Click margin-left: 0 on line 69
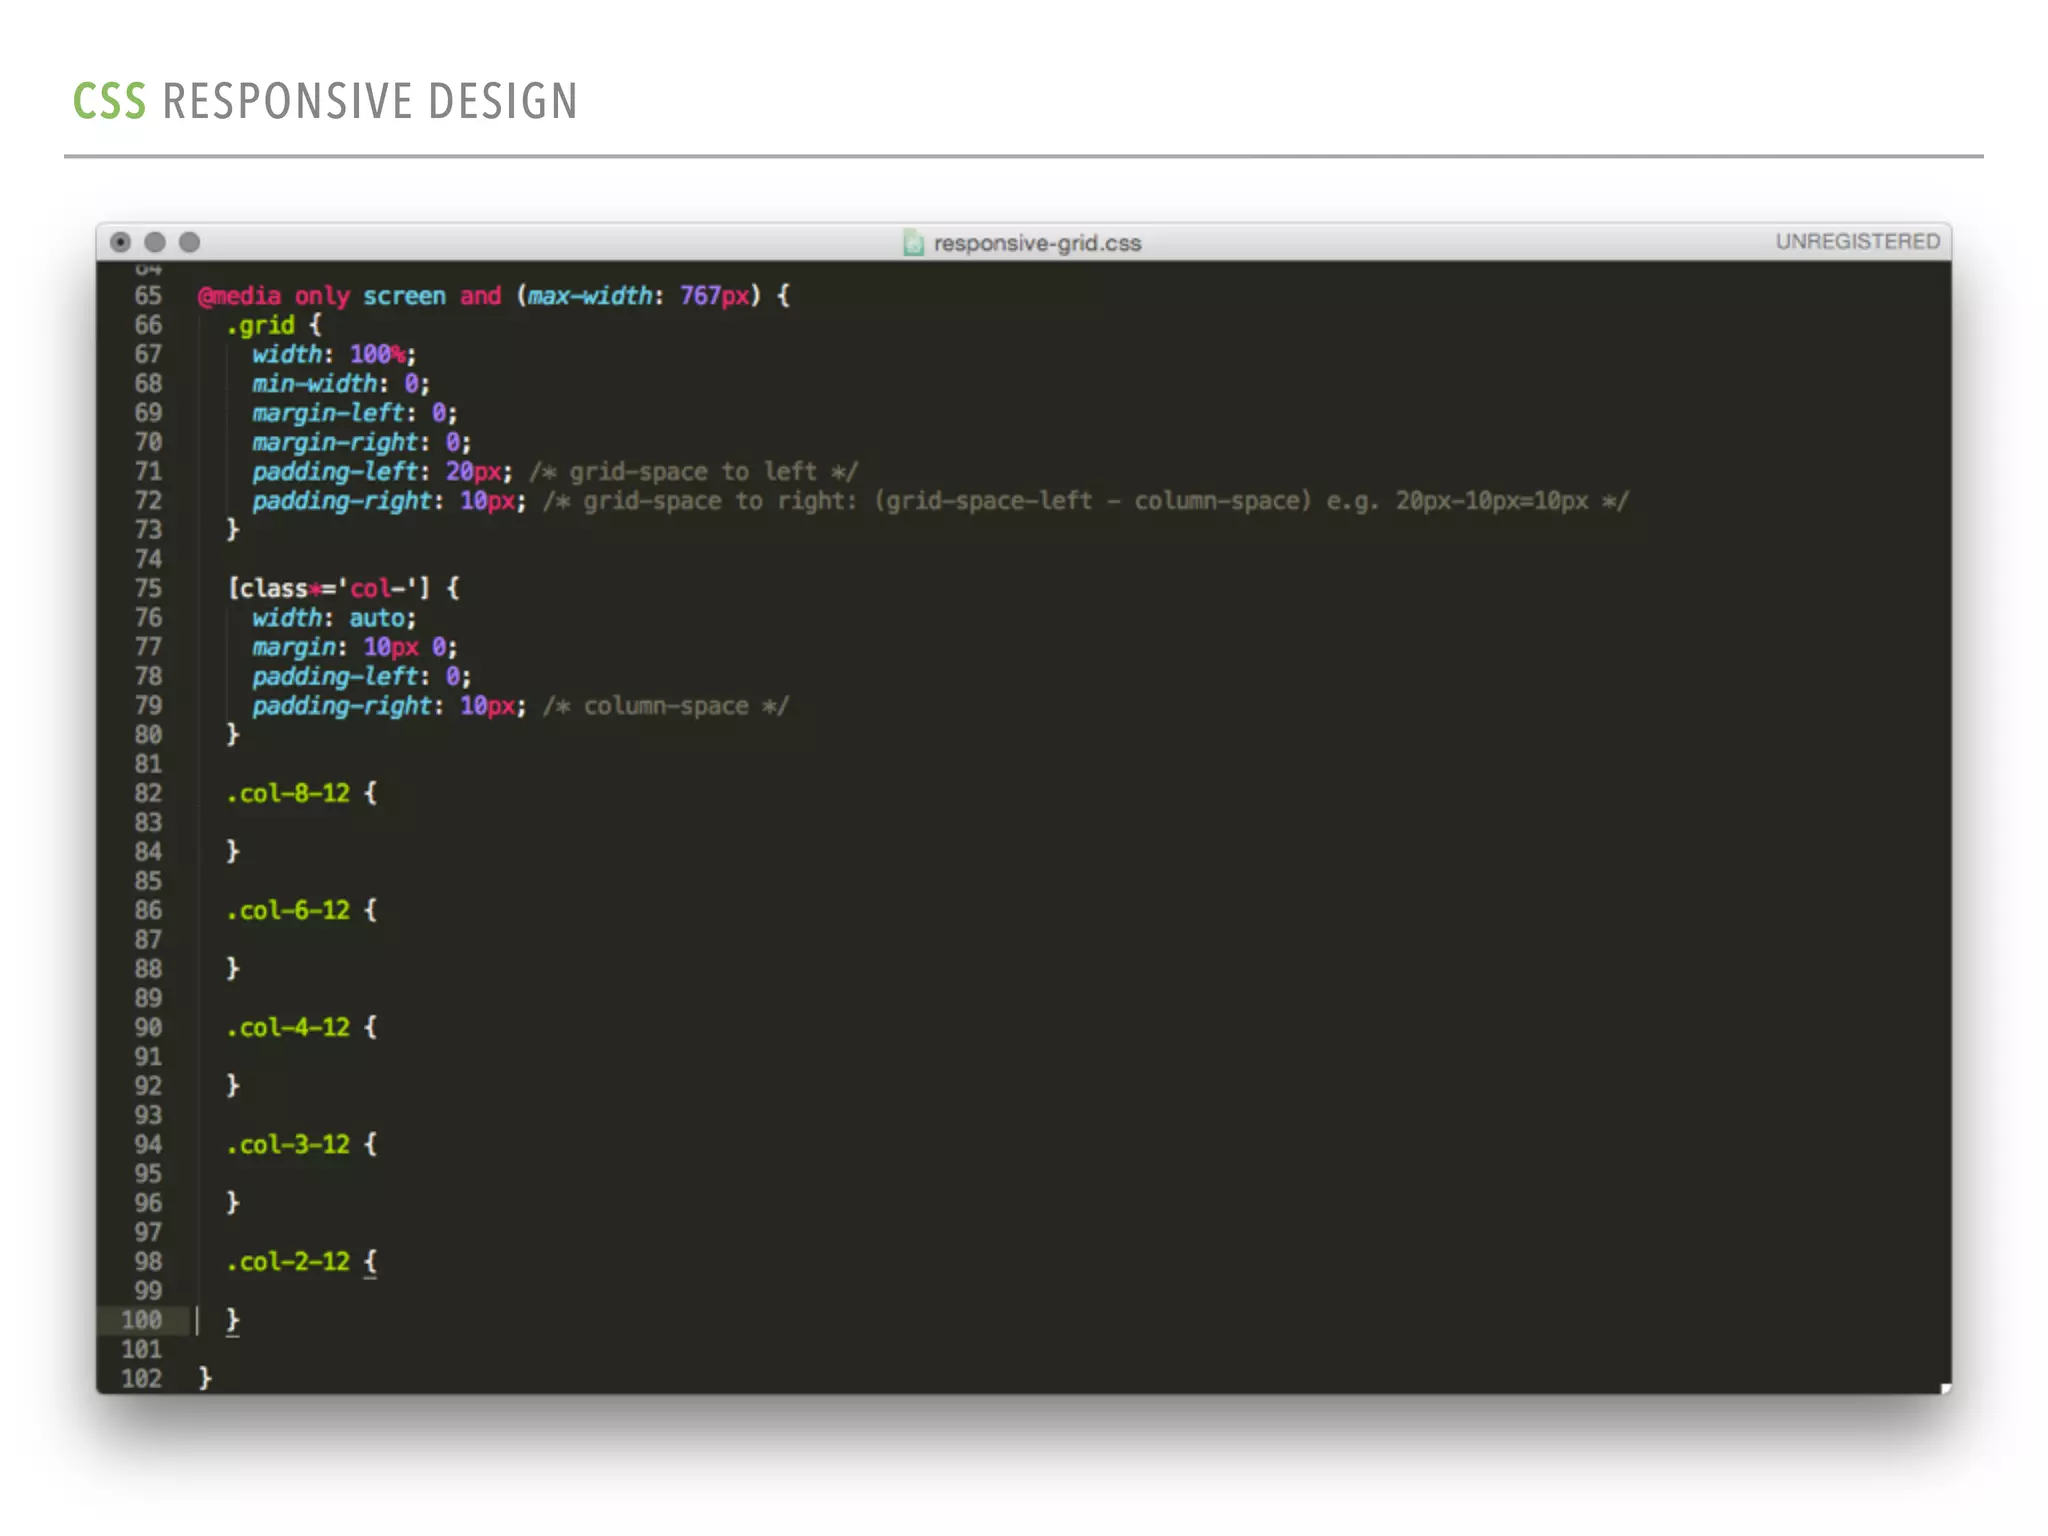The height and width of the screenshot is (1536, 2048). click(x=355, y=413)
